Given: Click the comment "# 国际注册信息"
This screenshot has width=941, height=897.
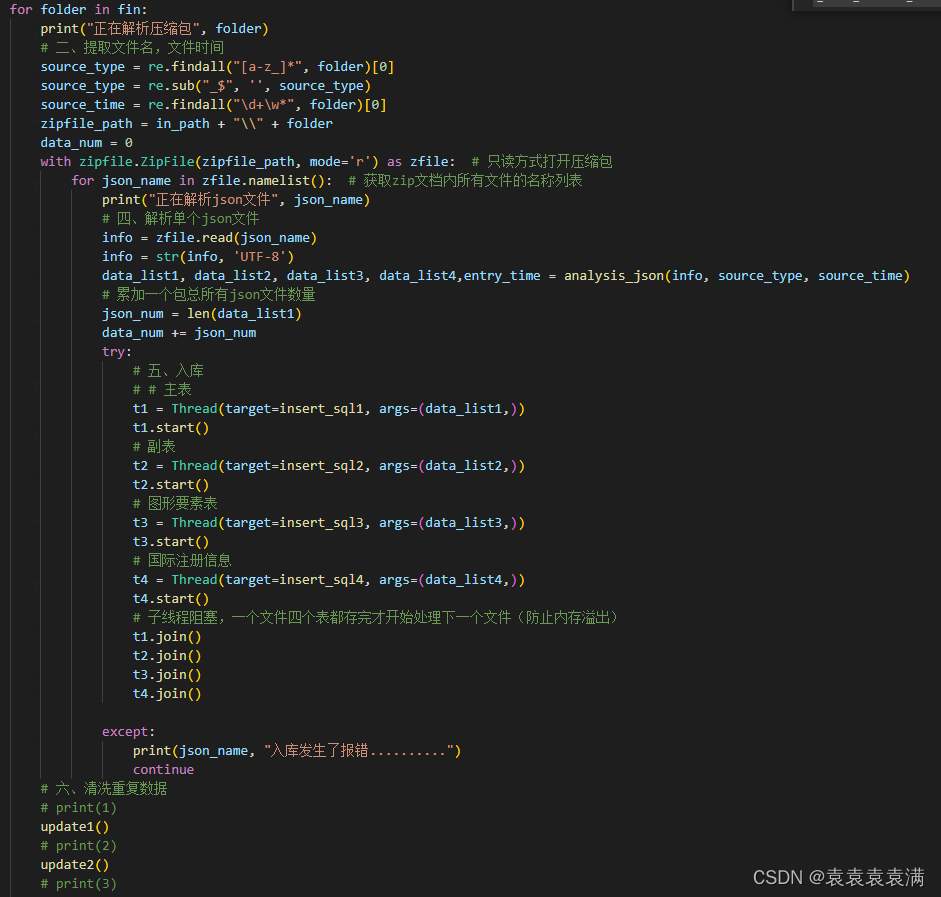Looking at the screenshot, I should (182, 560).
